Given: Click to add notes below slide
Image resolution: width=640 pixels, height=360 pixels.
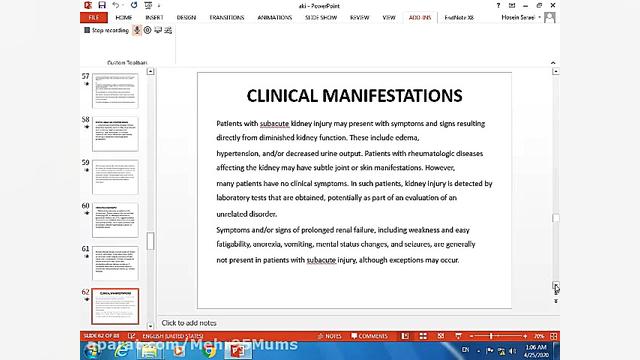Looking at the screenshot, I should [x=189, y=323].
